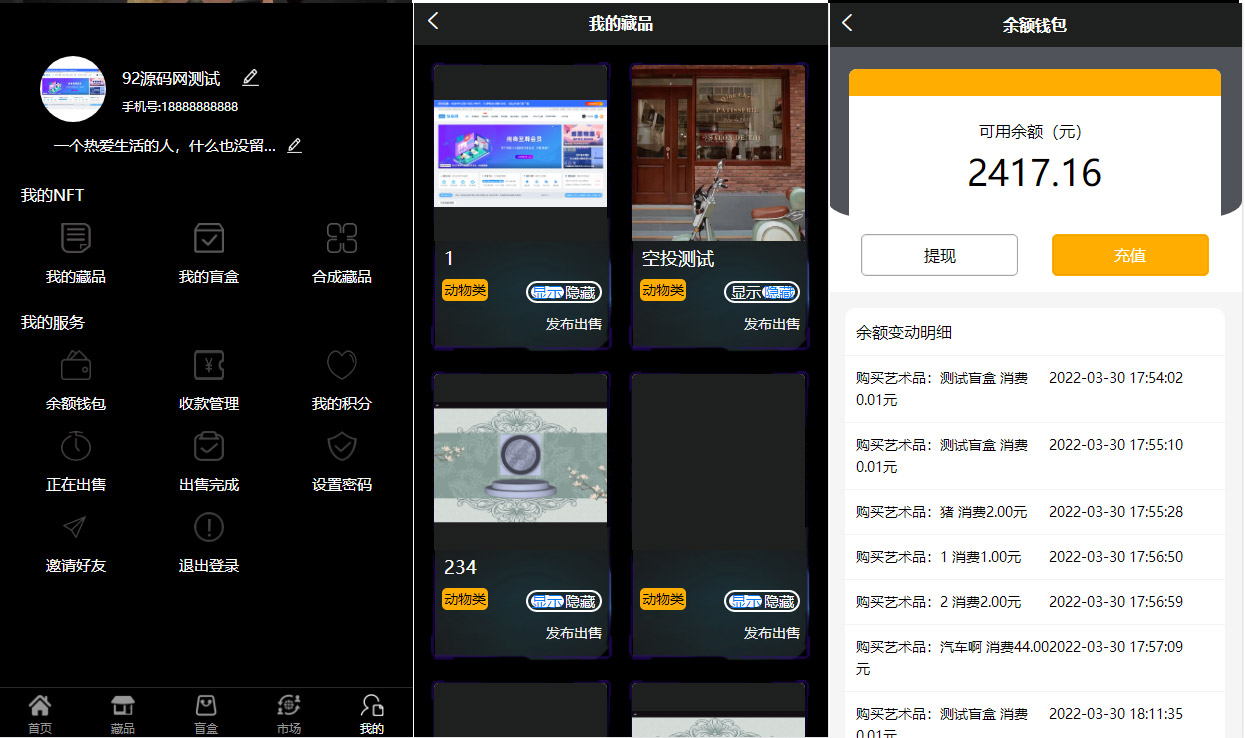The image size is (1245, 738).
Task: Open 我的积分 heart icon
Action: [x=342, y=365]
